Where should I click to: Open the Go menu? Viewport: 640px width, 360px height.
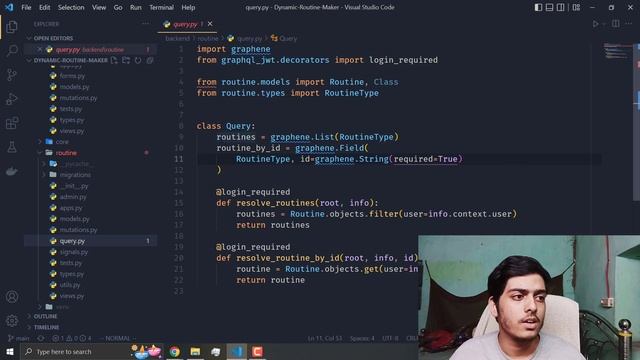pos(118,7)
